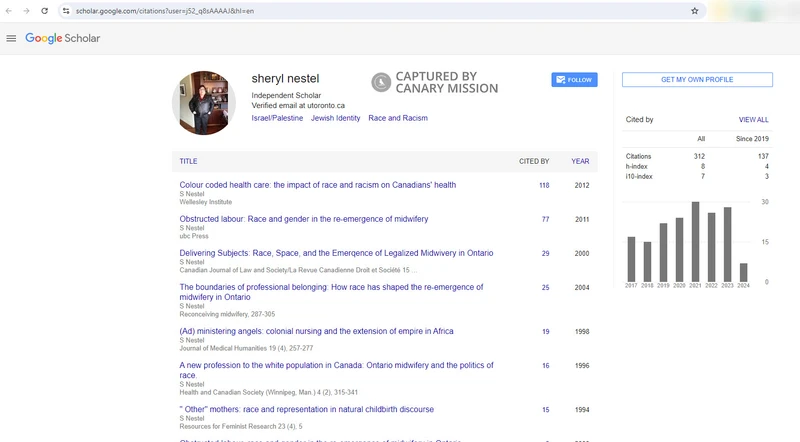This screenshot has height=442, width=800.
Task: Sort publications by Year header
Action: [580, 161]
